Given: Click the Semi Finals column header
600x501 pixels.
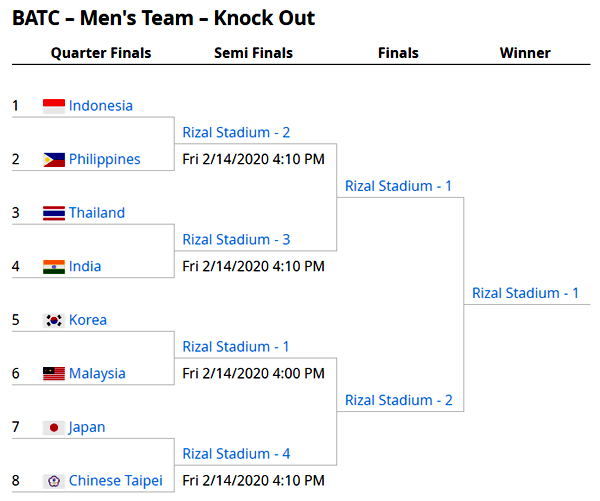Looking at the screenshot, I should (x=253, y=53).
